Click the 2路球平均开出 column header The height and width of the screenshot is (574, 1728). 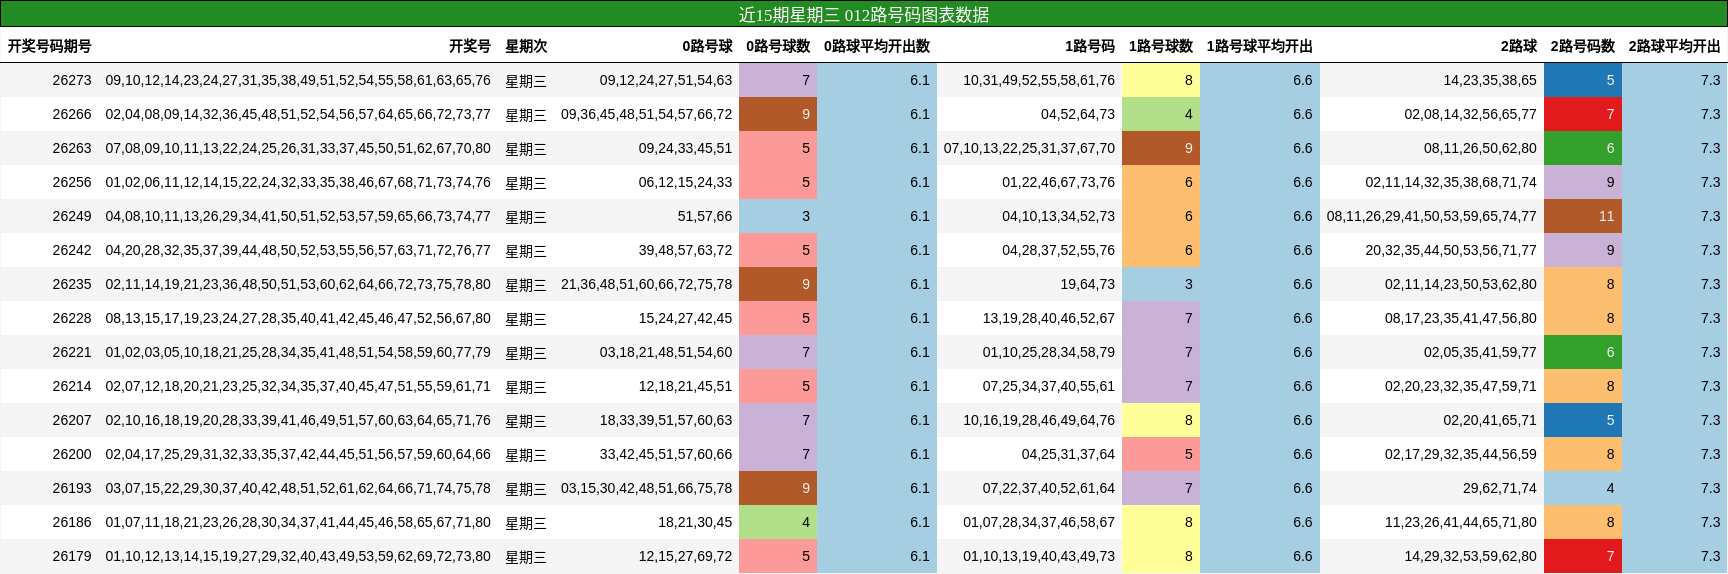click(1674, 46)
